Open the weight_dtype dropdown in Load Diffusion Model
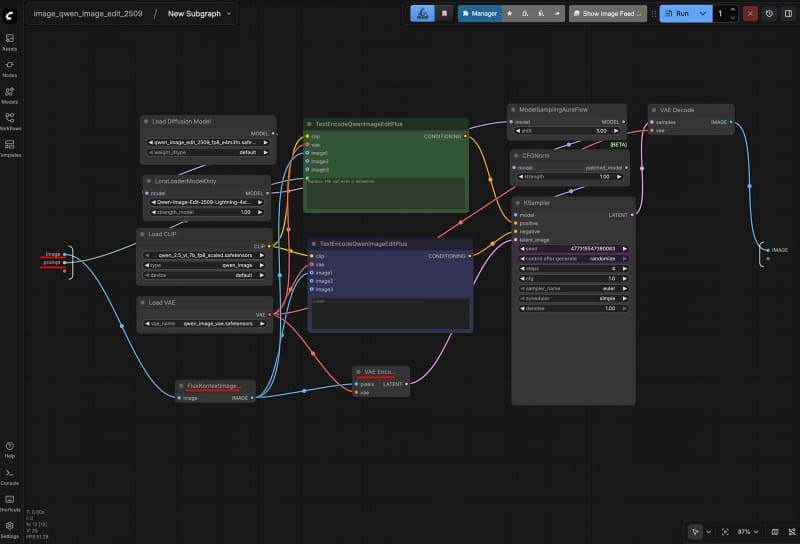 208,152
